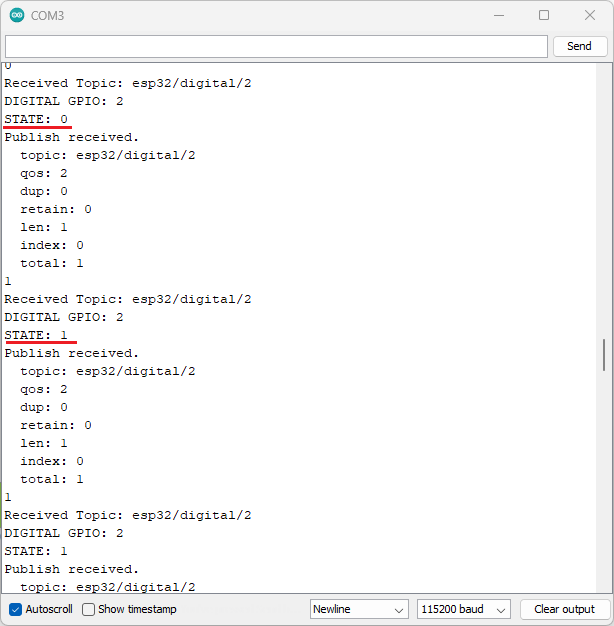Click the Arduino logo in the title bar

coord(17,16)
